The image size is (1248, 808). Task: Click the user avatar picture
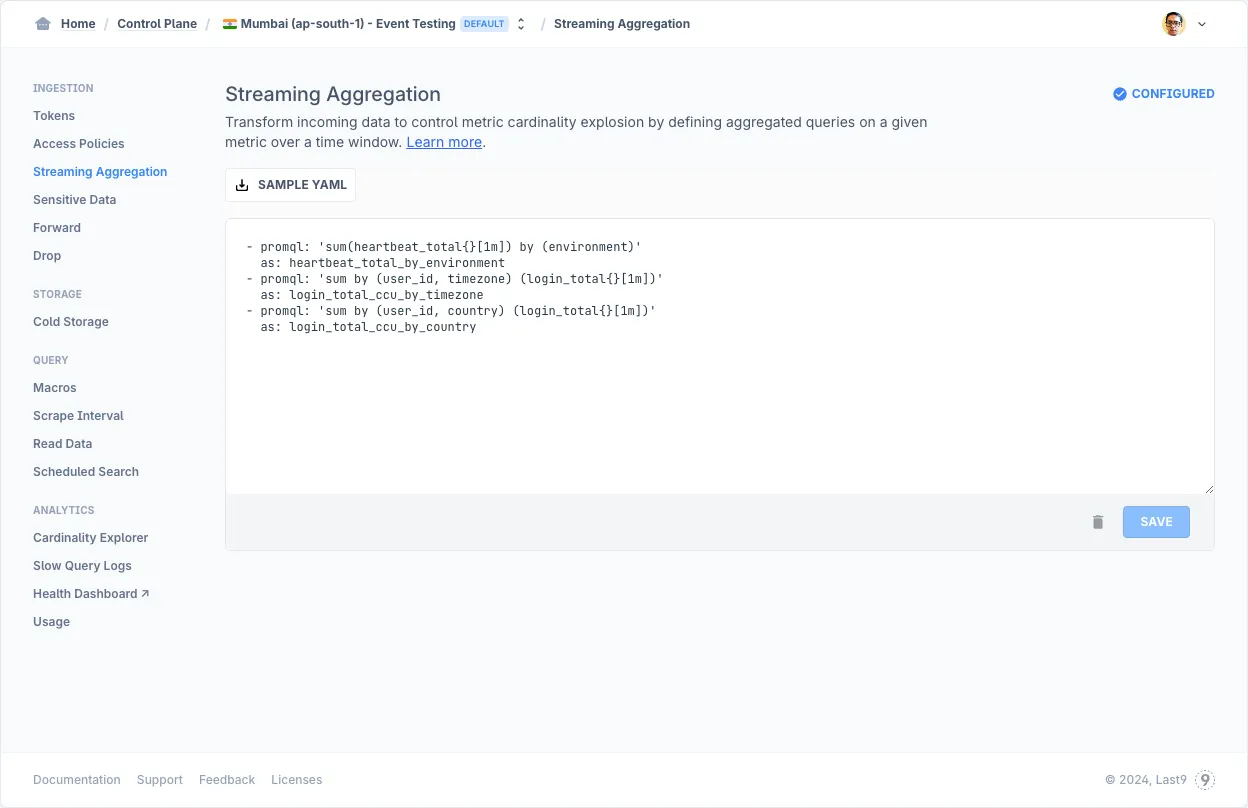1173,24
